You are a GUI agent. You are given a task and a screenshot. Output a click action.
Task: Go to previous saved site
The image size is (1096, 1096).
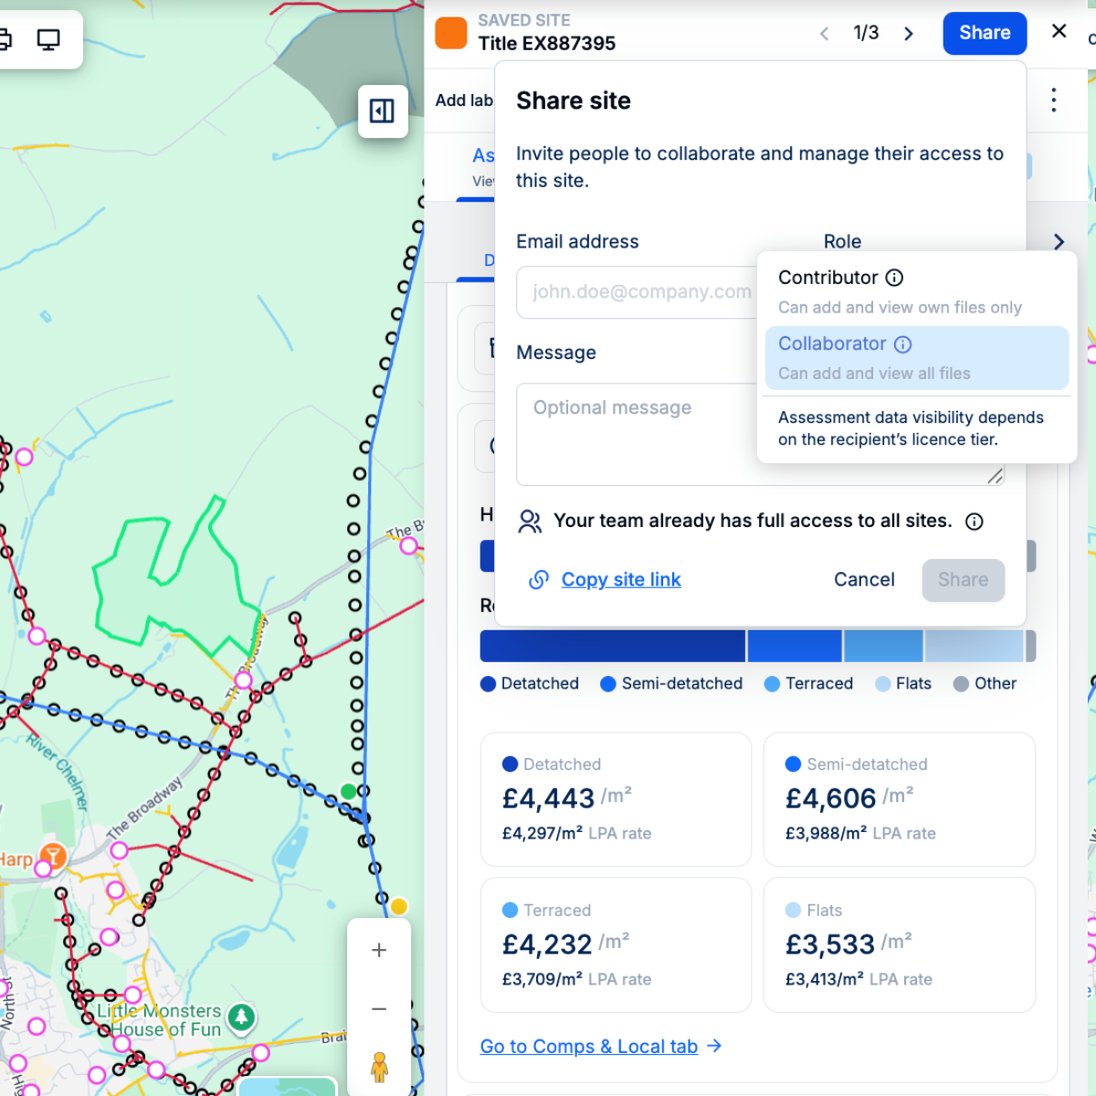(x=824, y=34)
